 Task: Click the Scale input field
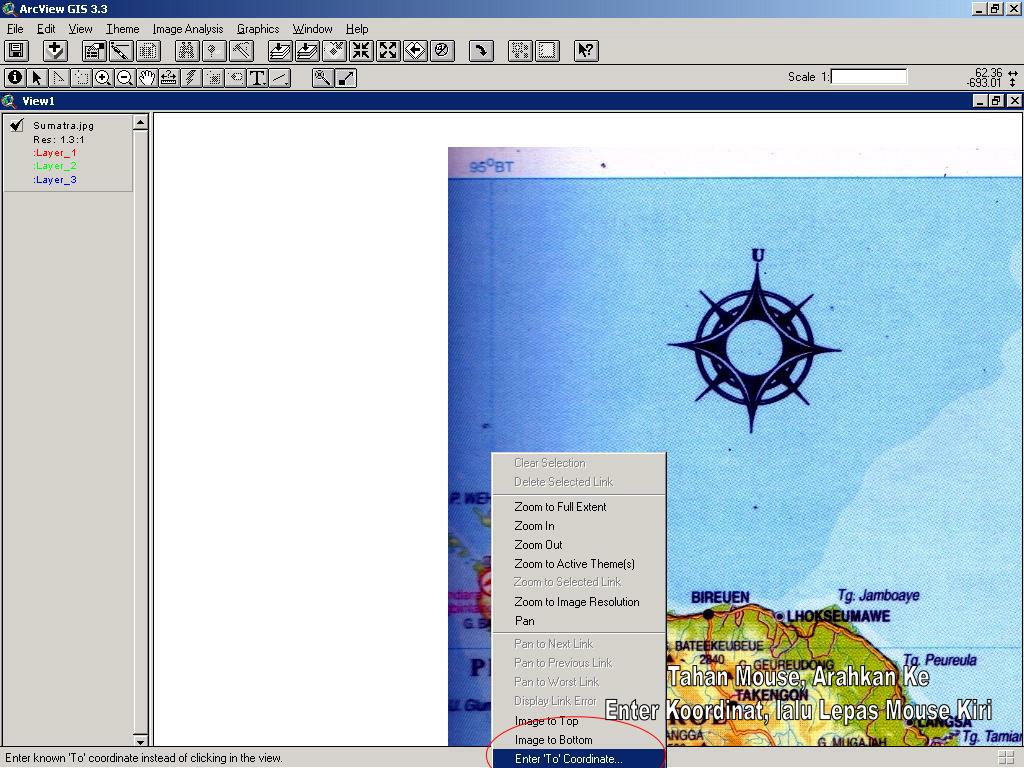(x=869, y=76)
